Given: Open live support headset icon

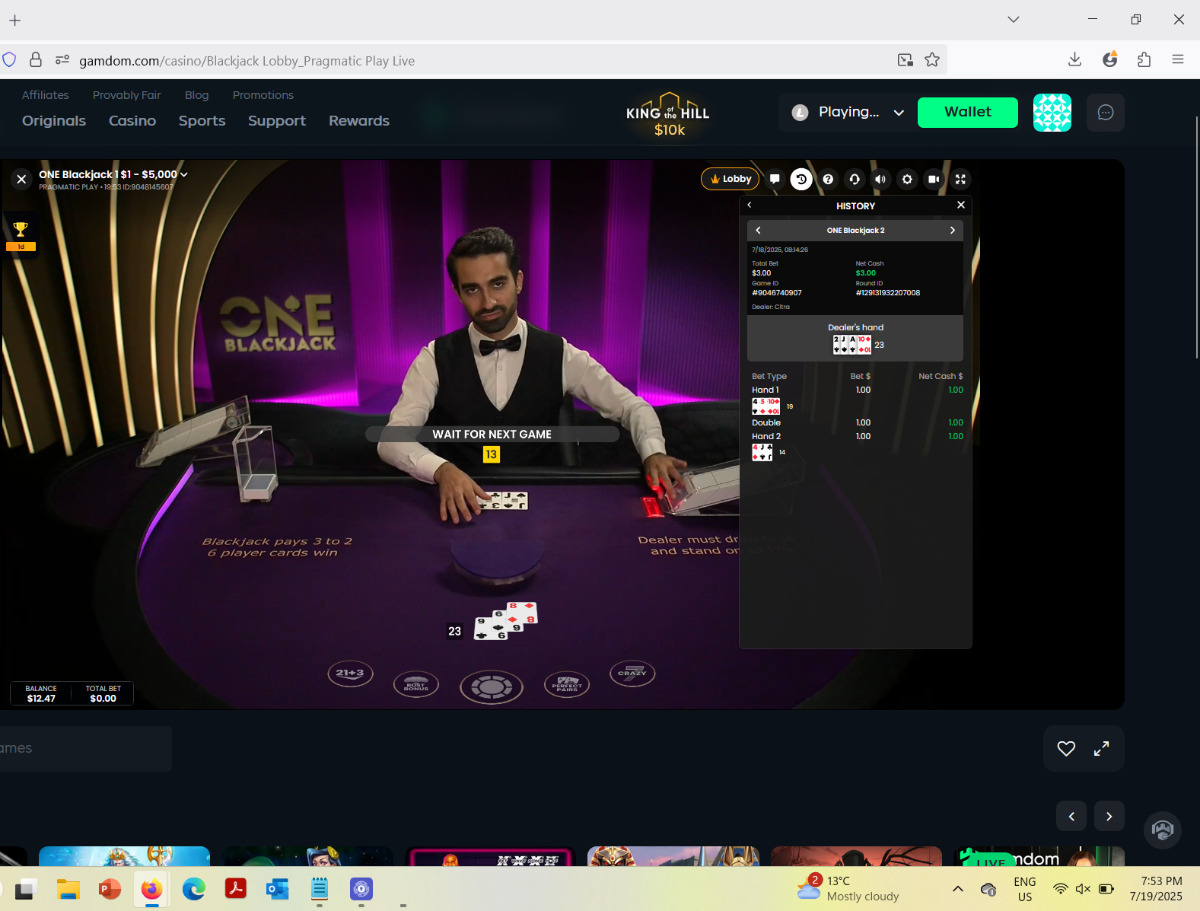Looking at the screenshot, I should (854, 179).
